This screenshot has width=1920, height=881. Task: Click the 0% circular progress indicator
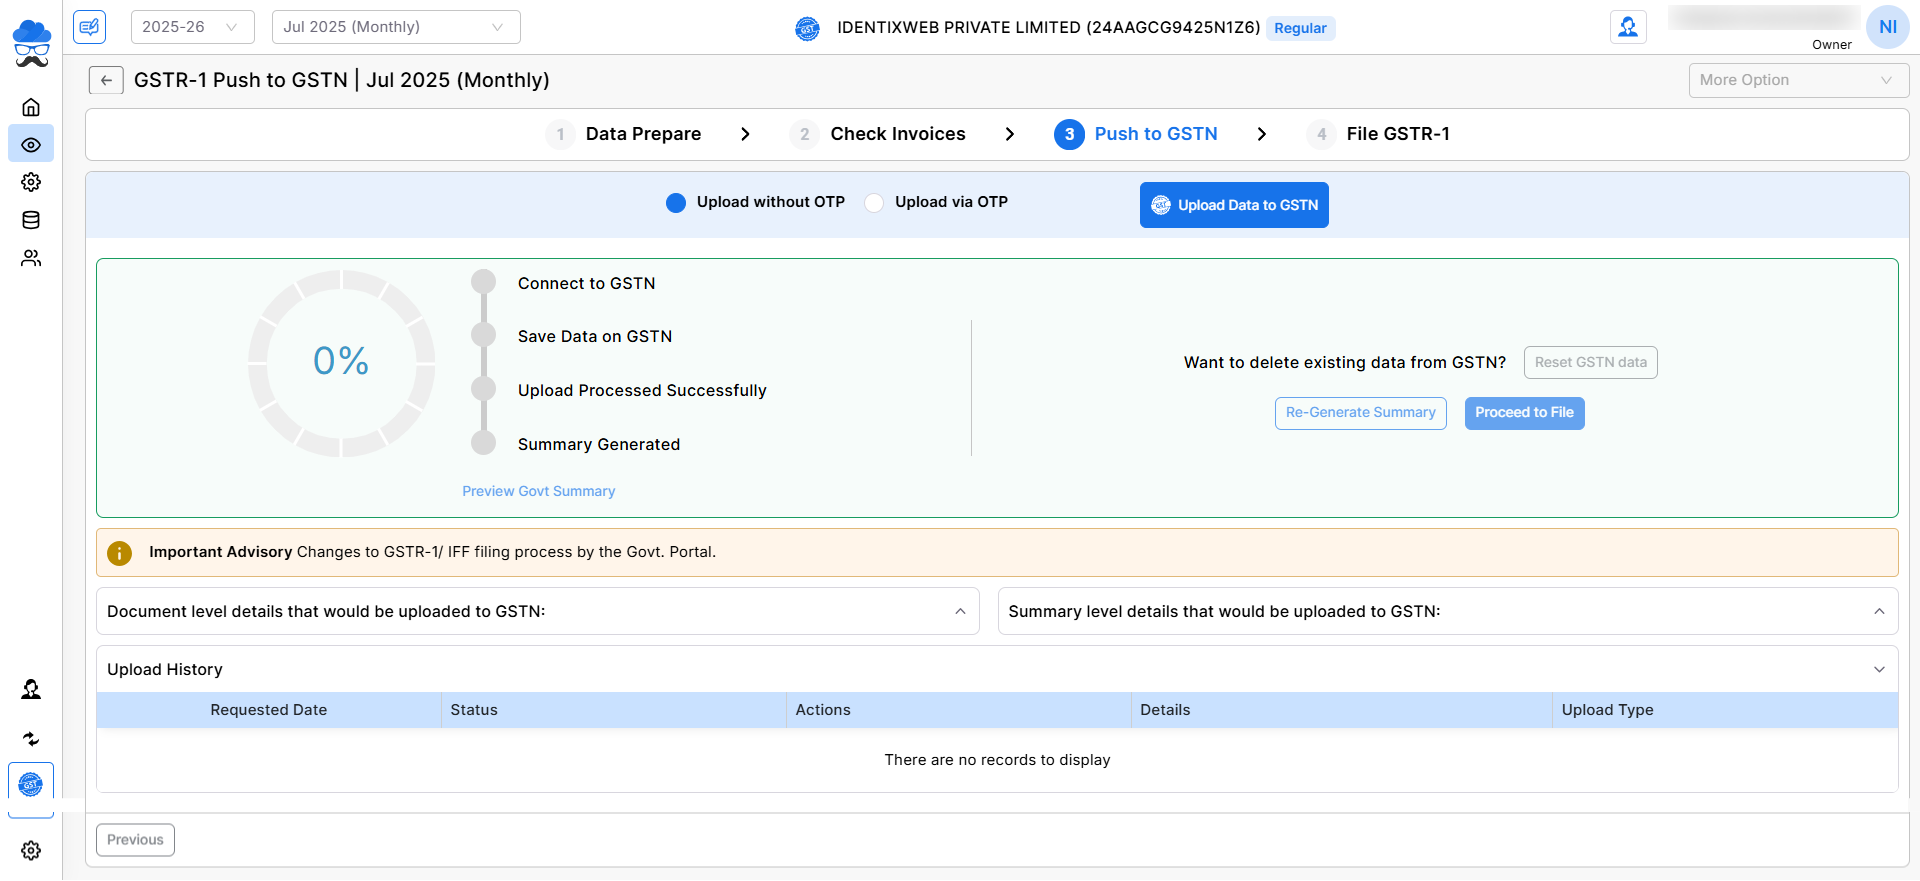pyautogui.click(x=341, y=362)
